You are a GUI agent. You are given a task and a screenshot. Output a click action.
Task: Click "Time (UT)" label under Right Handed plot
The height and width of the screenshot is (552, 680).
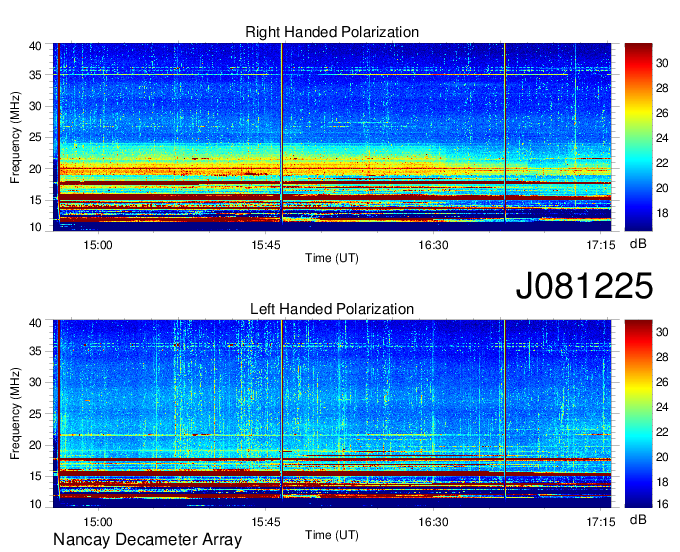click(x=332, y=258)
